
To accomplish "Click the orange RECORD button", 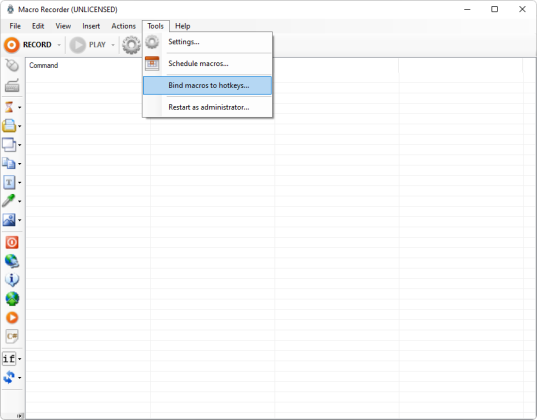I will pyautogui.click(x=28, y=45).
